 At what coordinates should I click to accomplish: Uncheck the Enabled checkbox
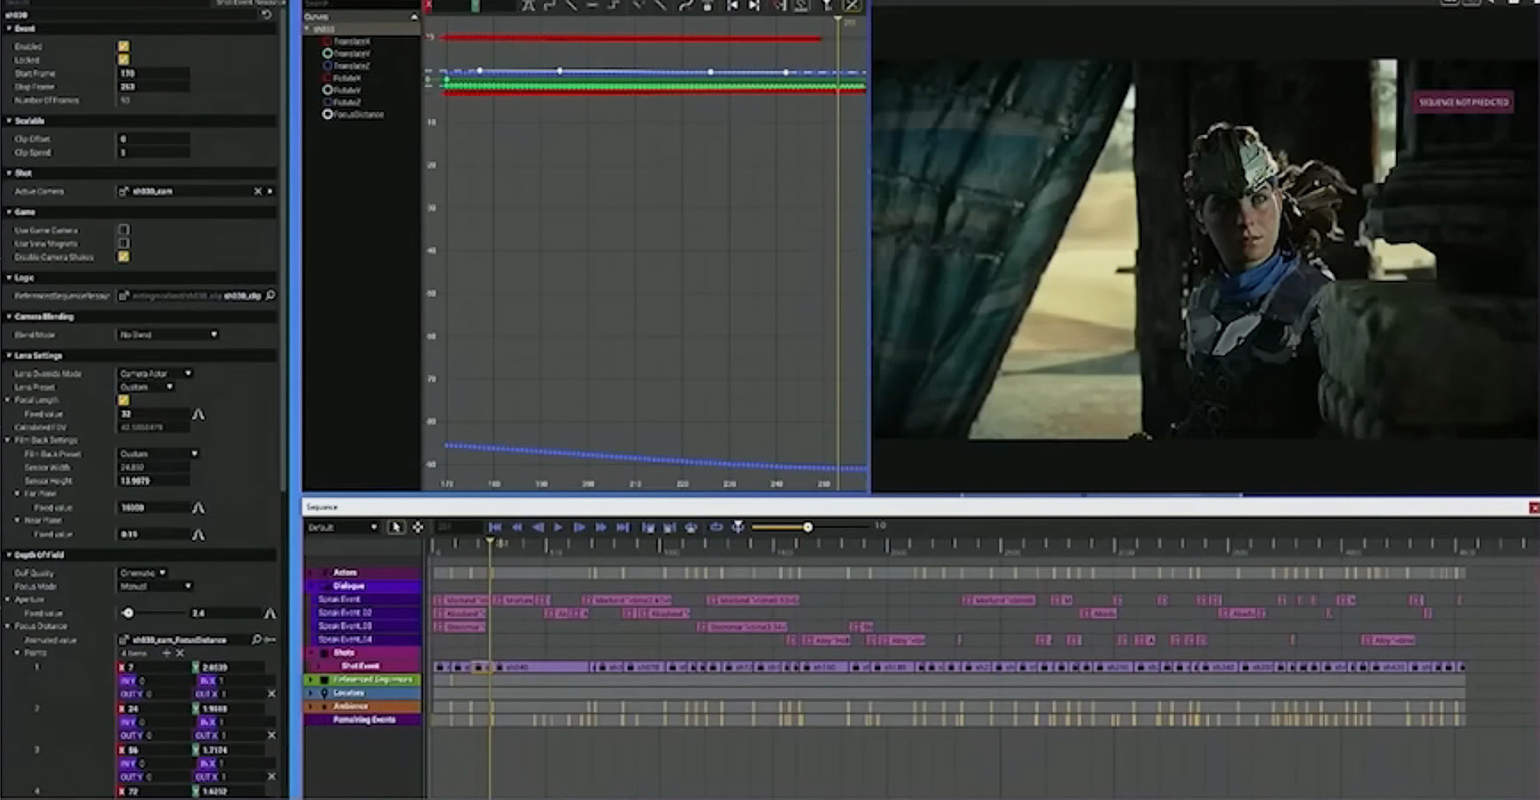point(124,47)
